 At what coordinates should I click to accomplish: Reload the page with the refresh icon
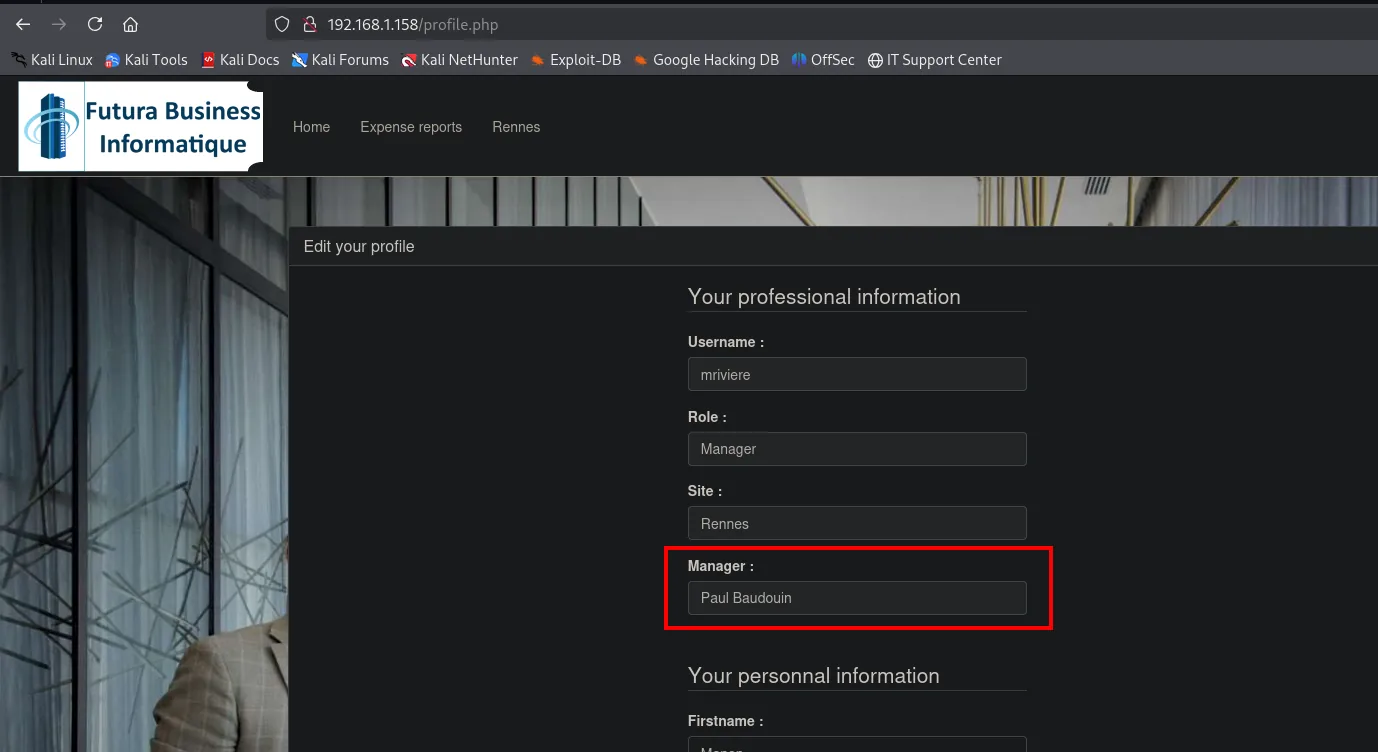pos(95,24)
